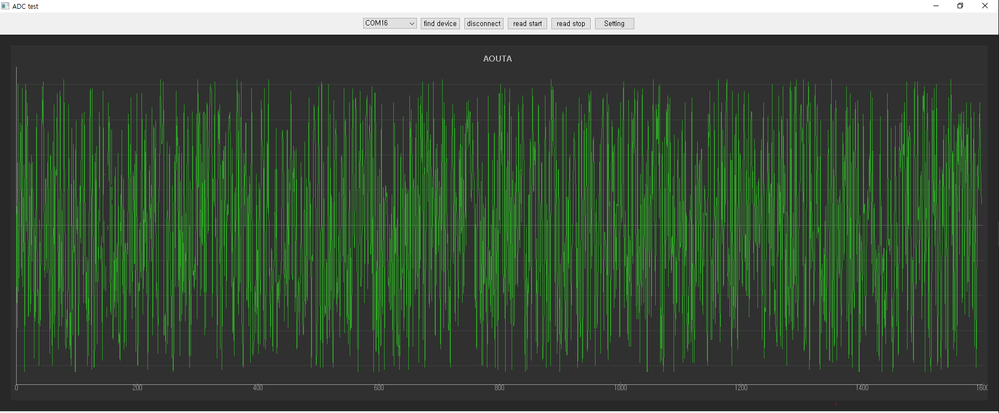
Task: Click the 800 x-axis tick label
Action: coord(500,388)
